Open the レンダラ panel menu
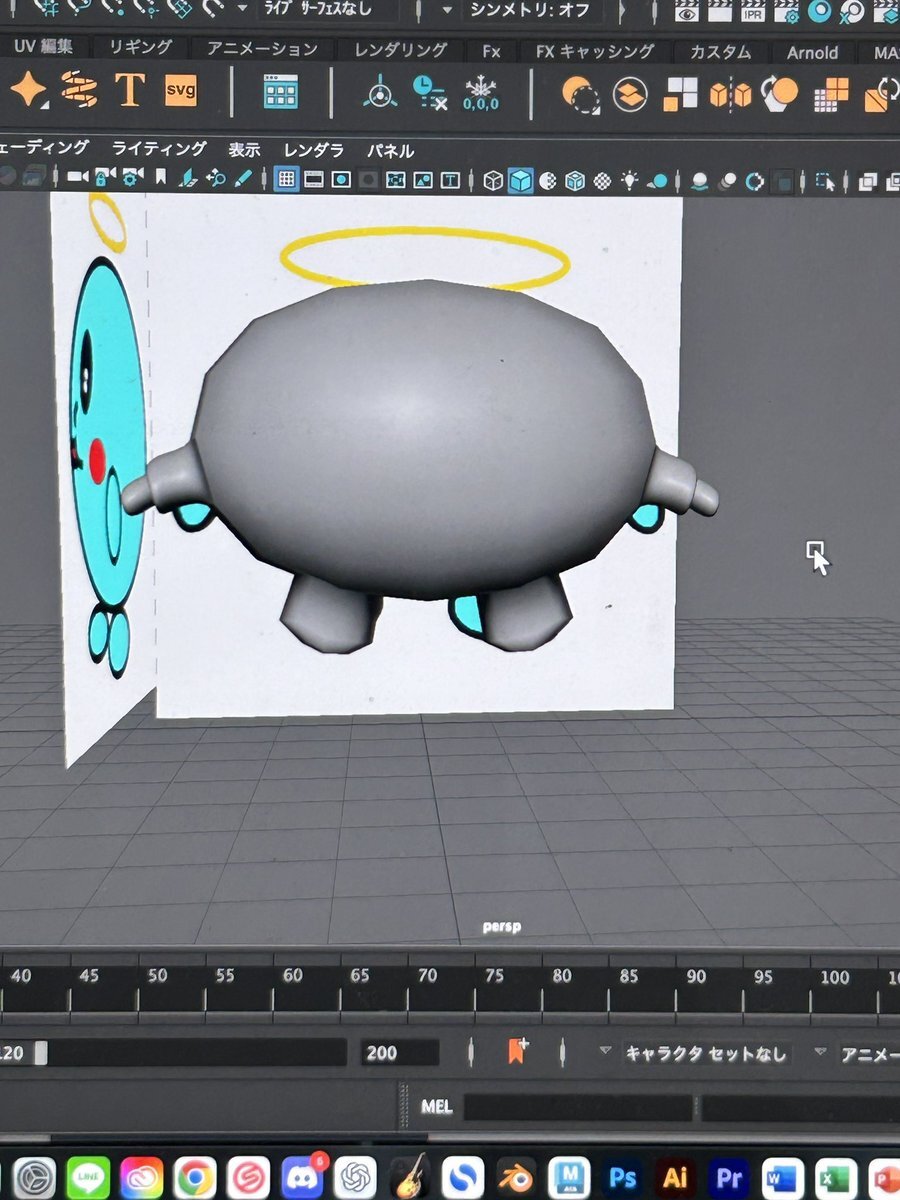900x1200 pixels. point(313,150)
